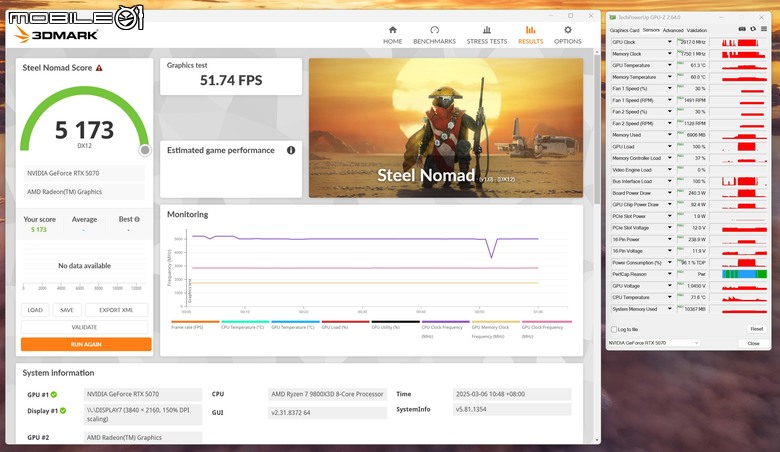Image resolution: width=780 pixels, height=452 pixels.
Task: Click Export XML button
Action: (x=116, y=310)
